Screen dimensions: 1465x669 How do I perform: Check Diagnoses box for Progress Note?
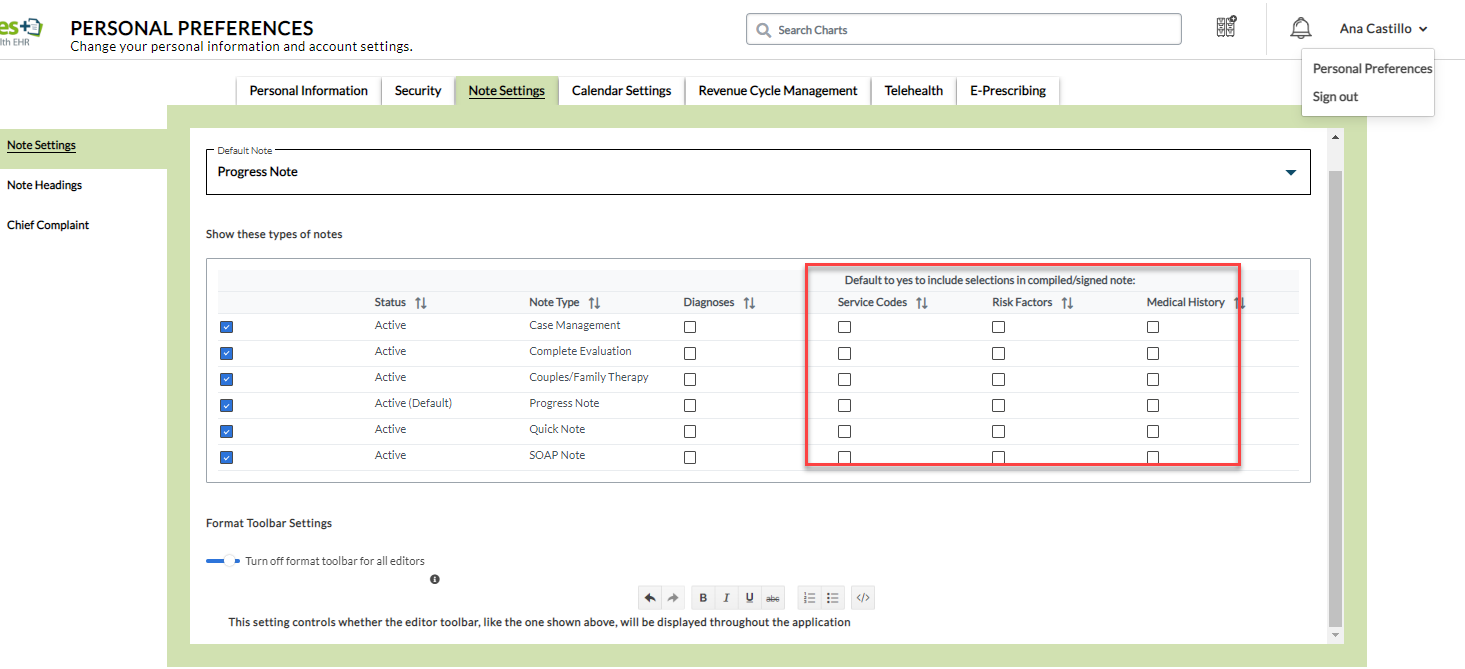coord(690,405)
